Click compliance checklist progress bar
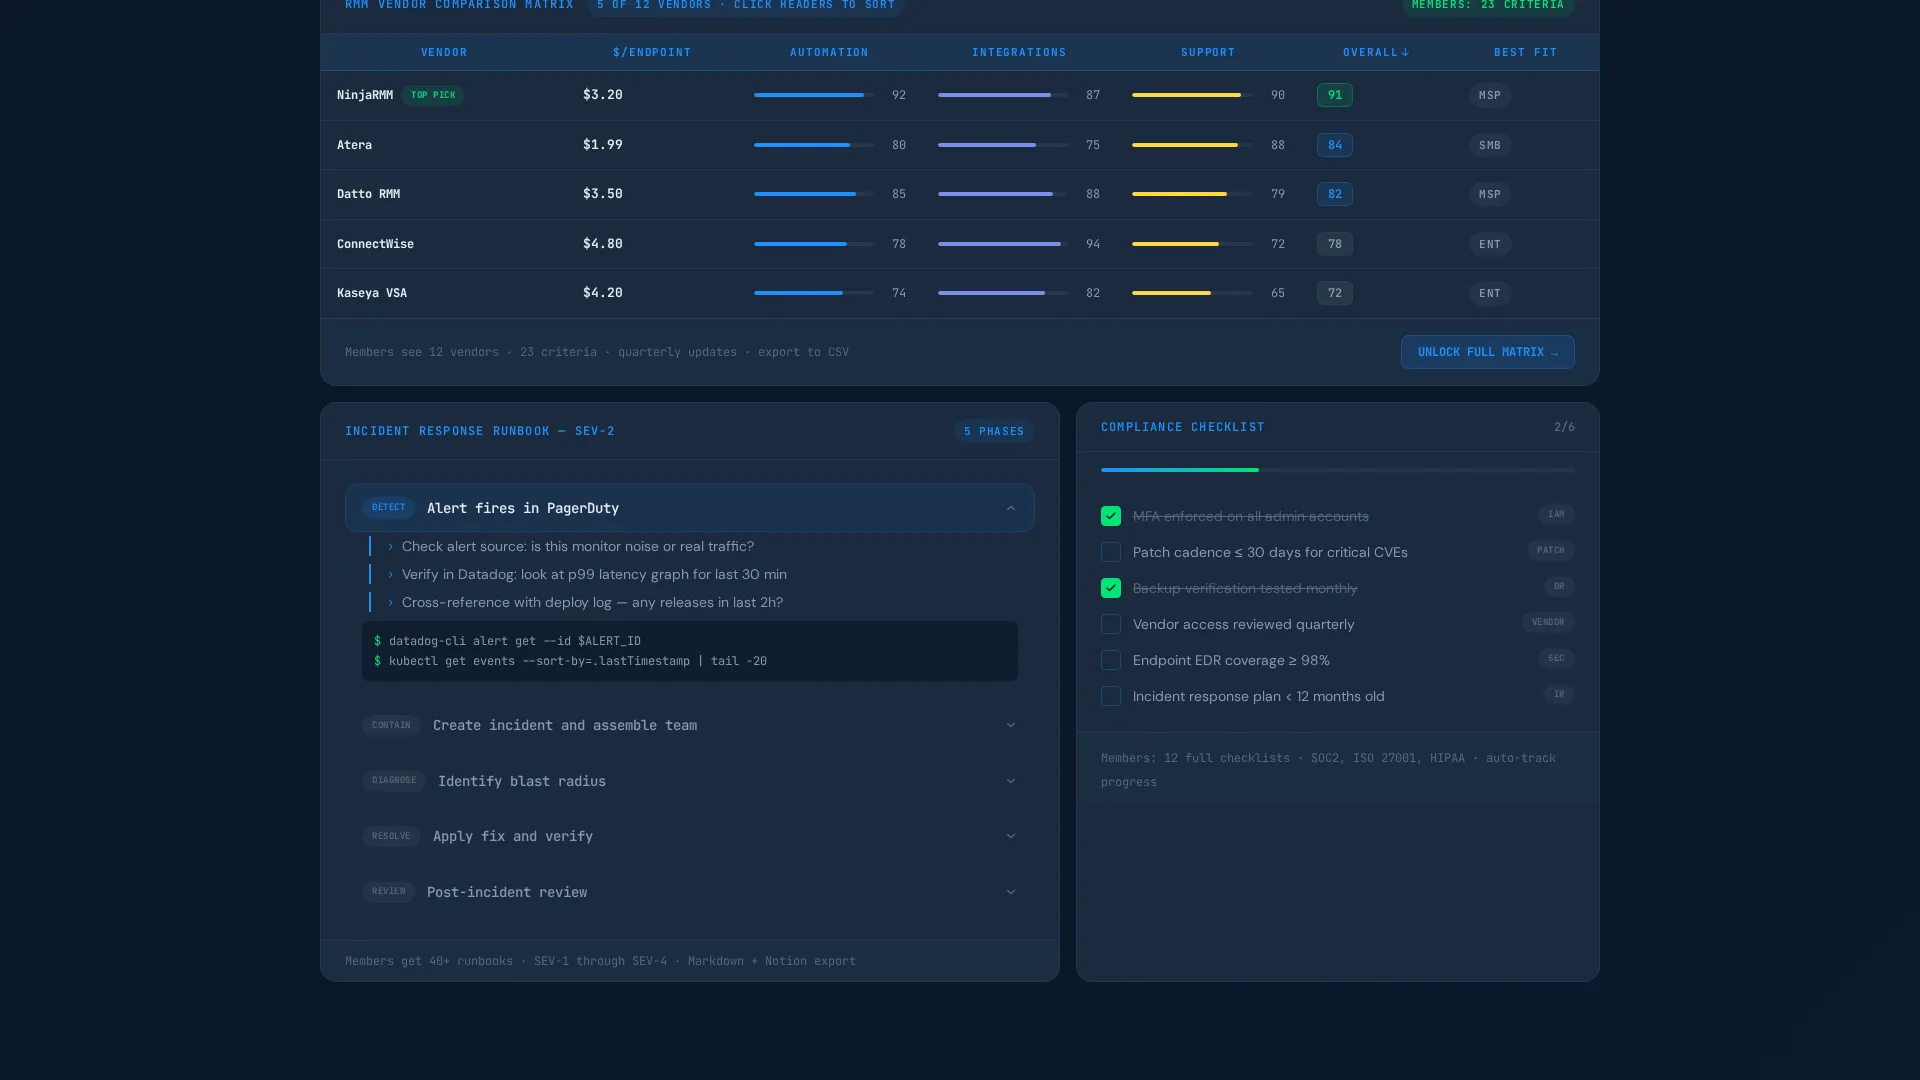This screenshot has width=1920, height=1080. coord(1338,470)
